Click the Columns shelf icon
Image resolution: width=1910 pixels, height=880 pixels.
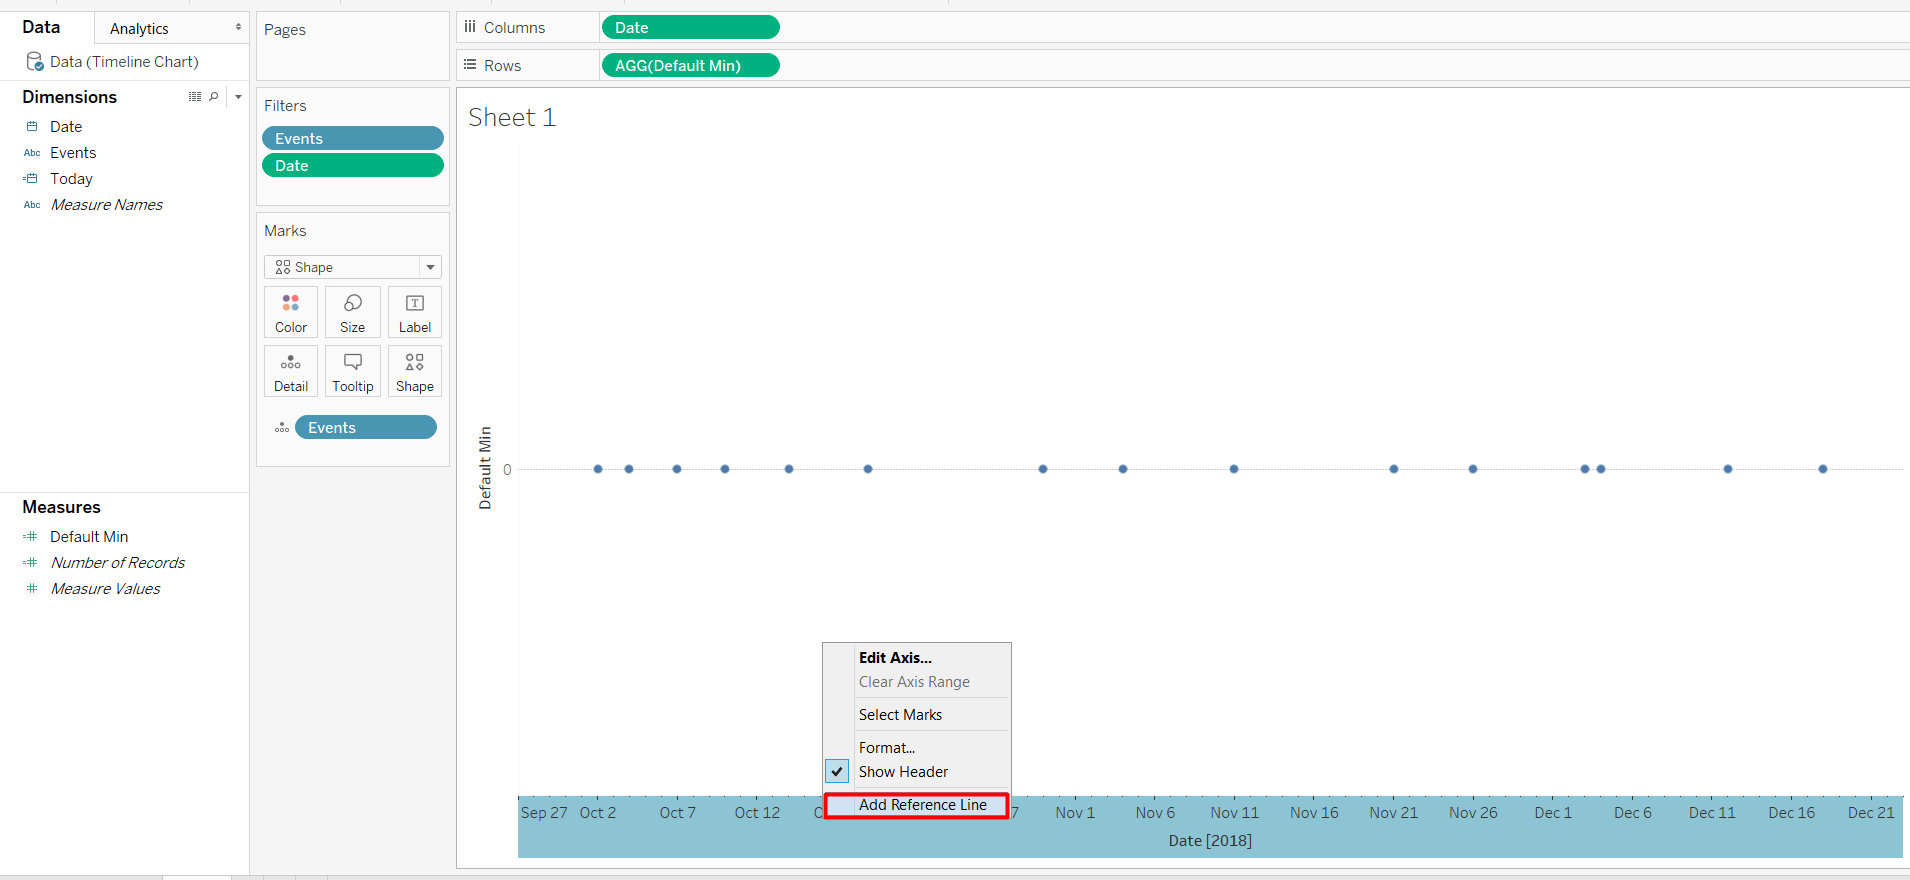pos(470,27)
